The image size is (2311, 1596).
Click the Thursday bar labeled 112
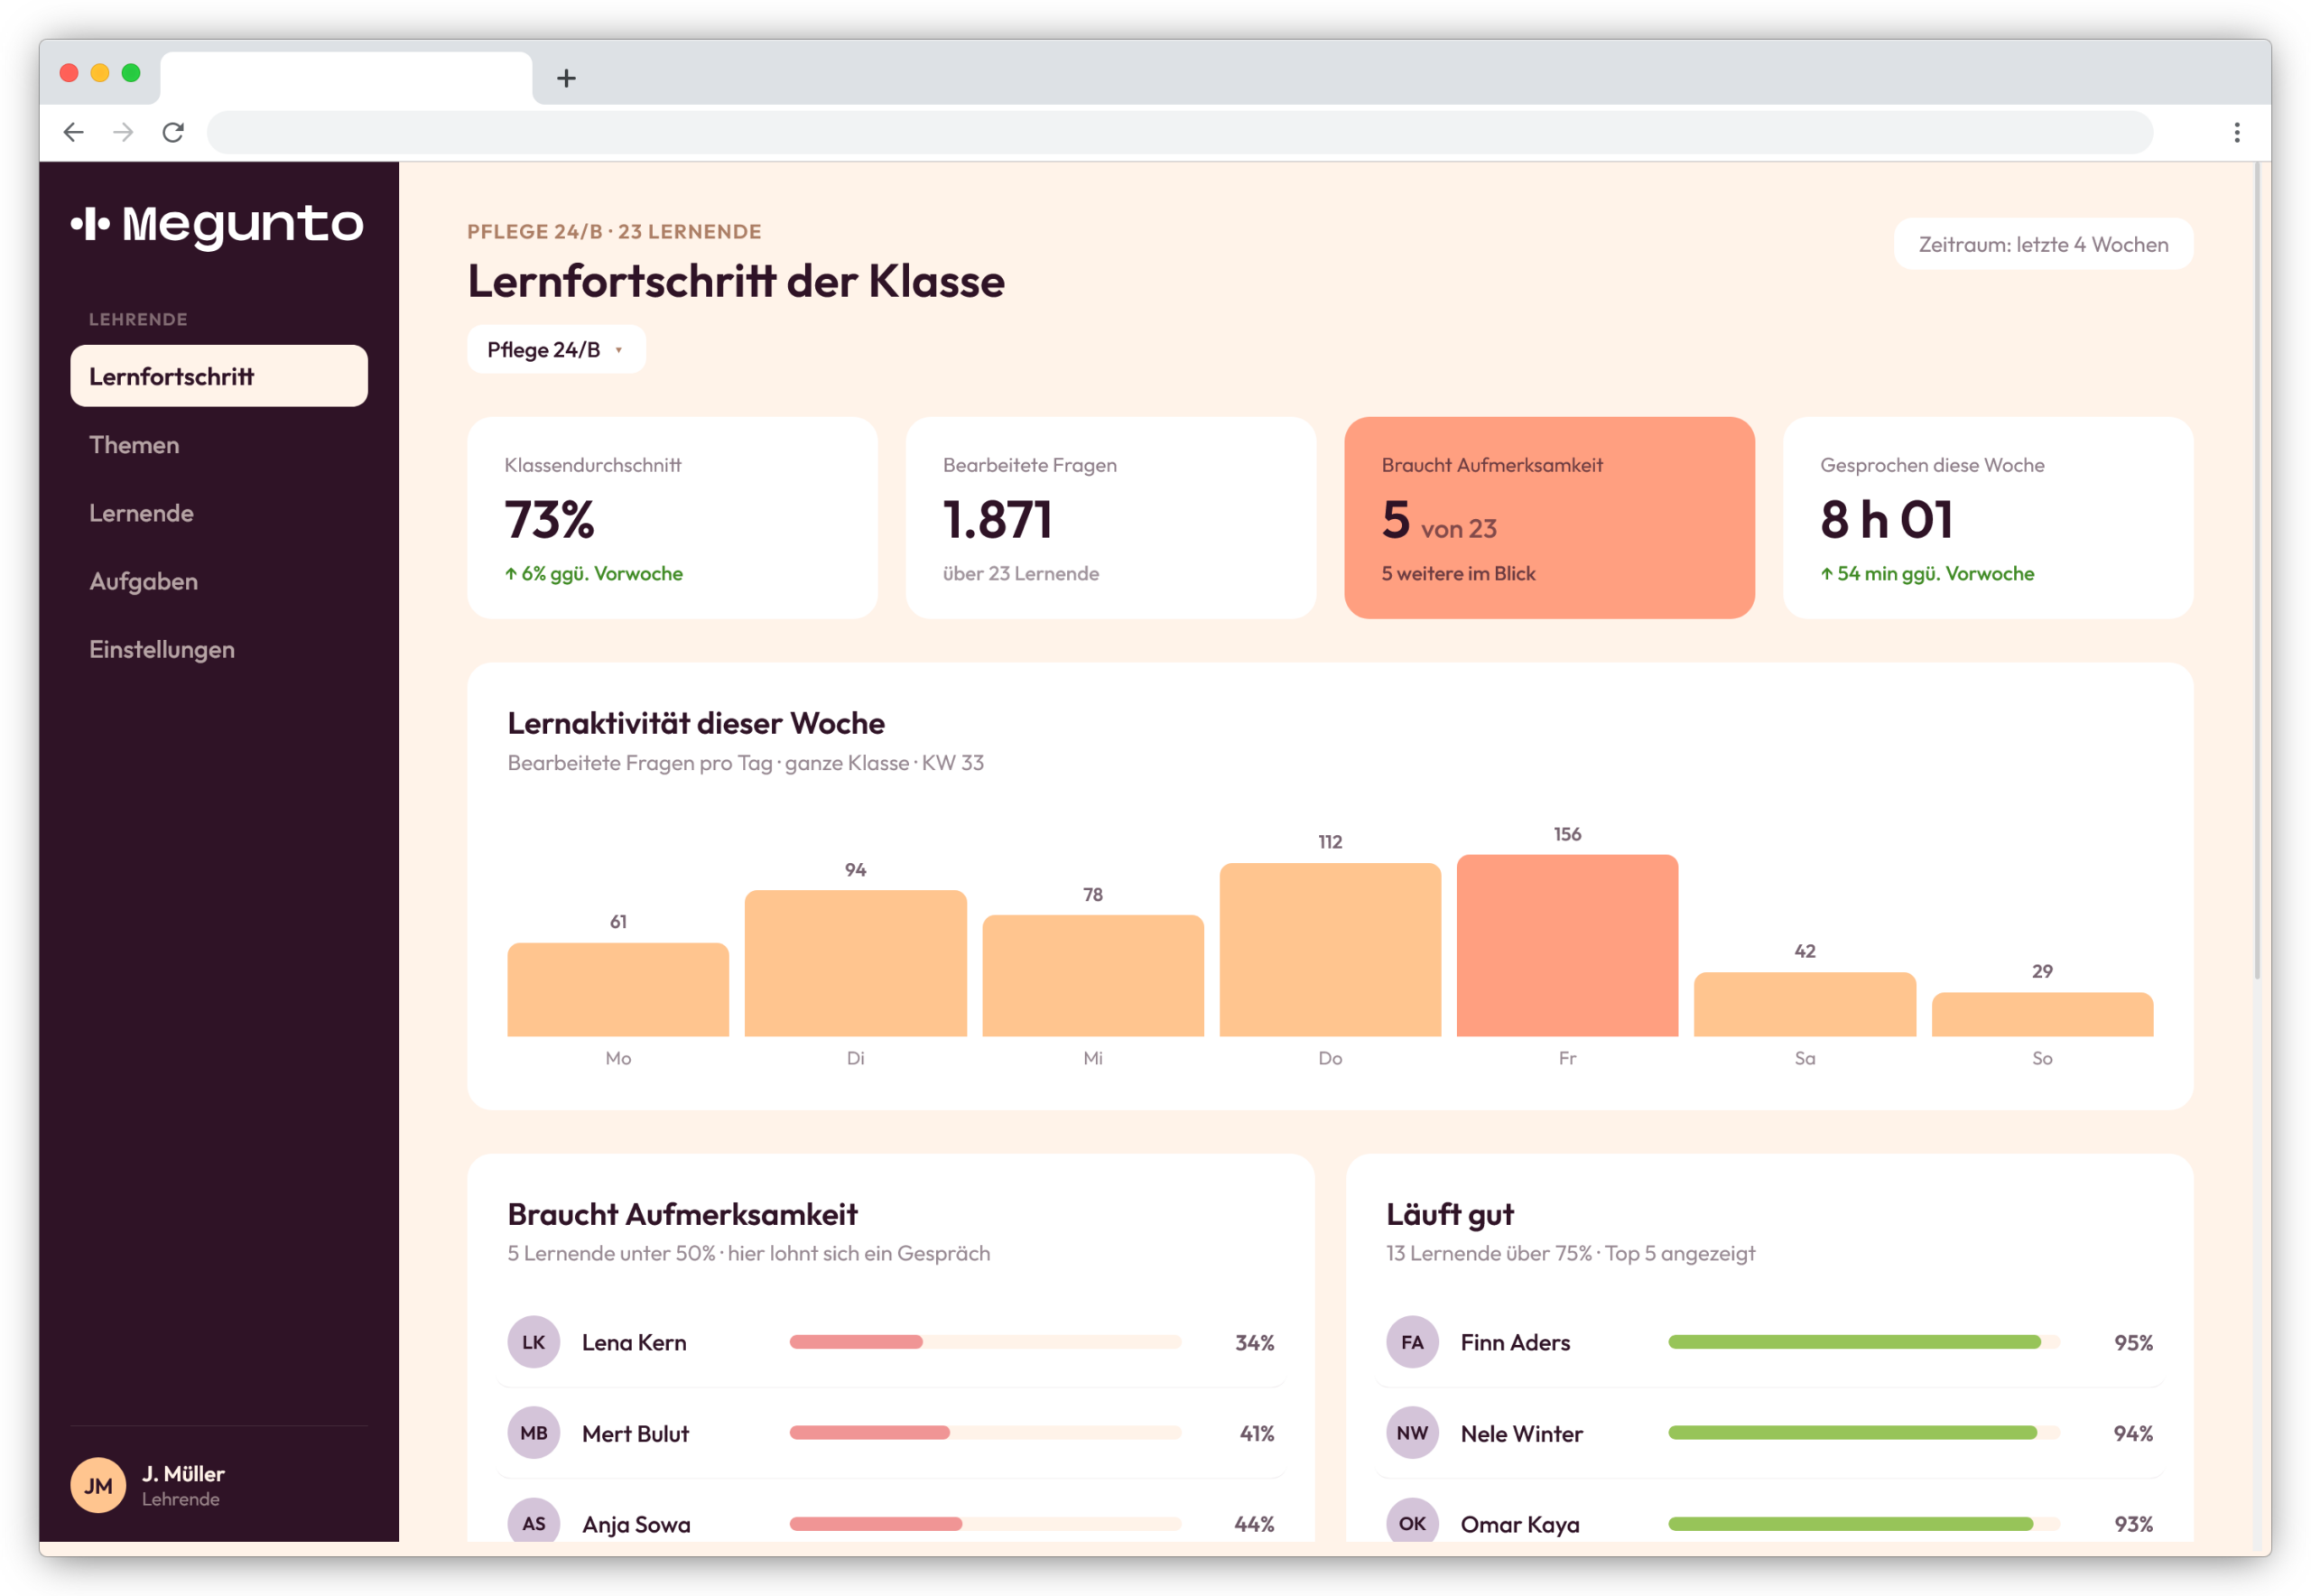point(1330,949)
